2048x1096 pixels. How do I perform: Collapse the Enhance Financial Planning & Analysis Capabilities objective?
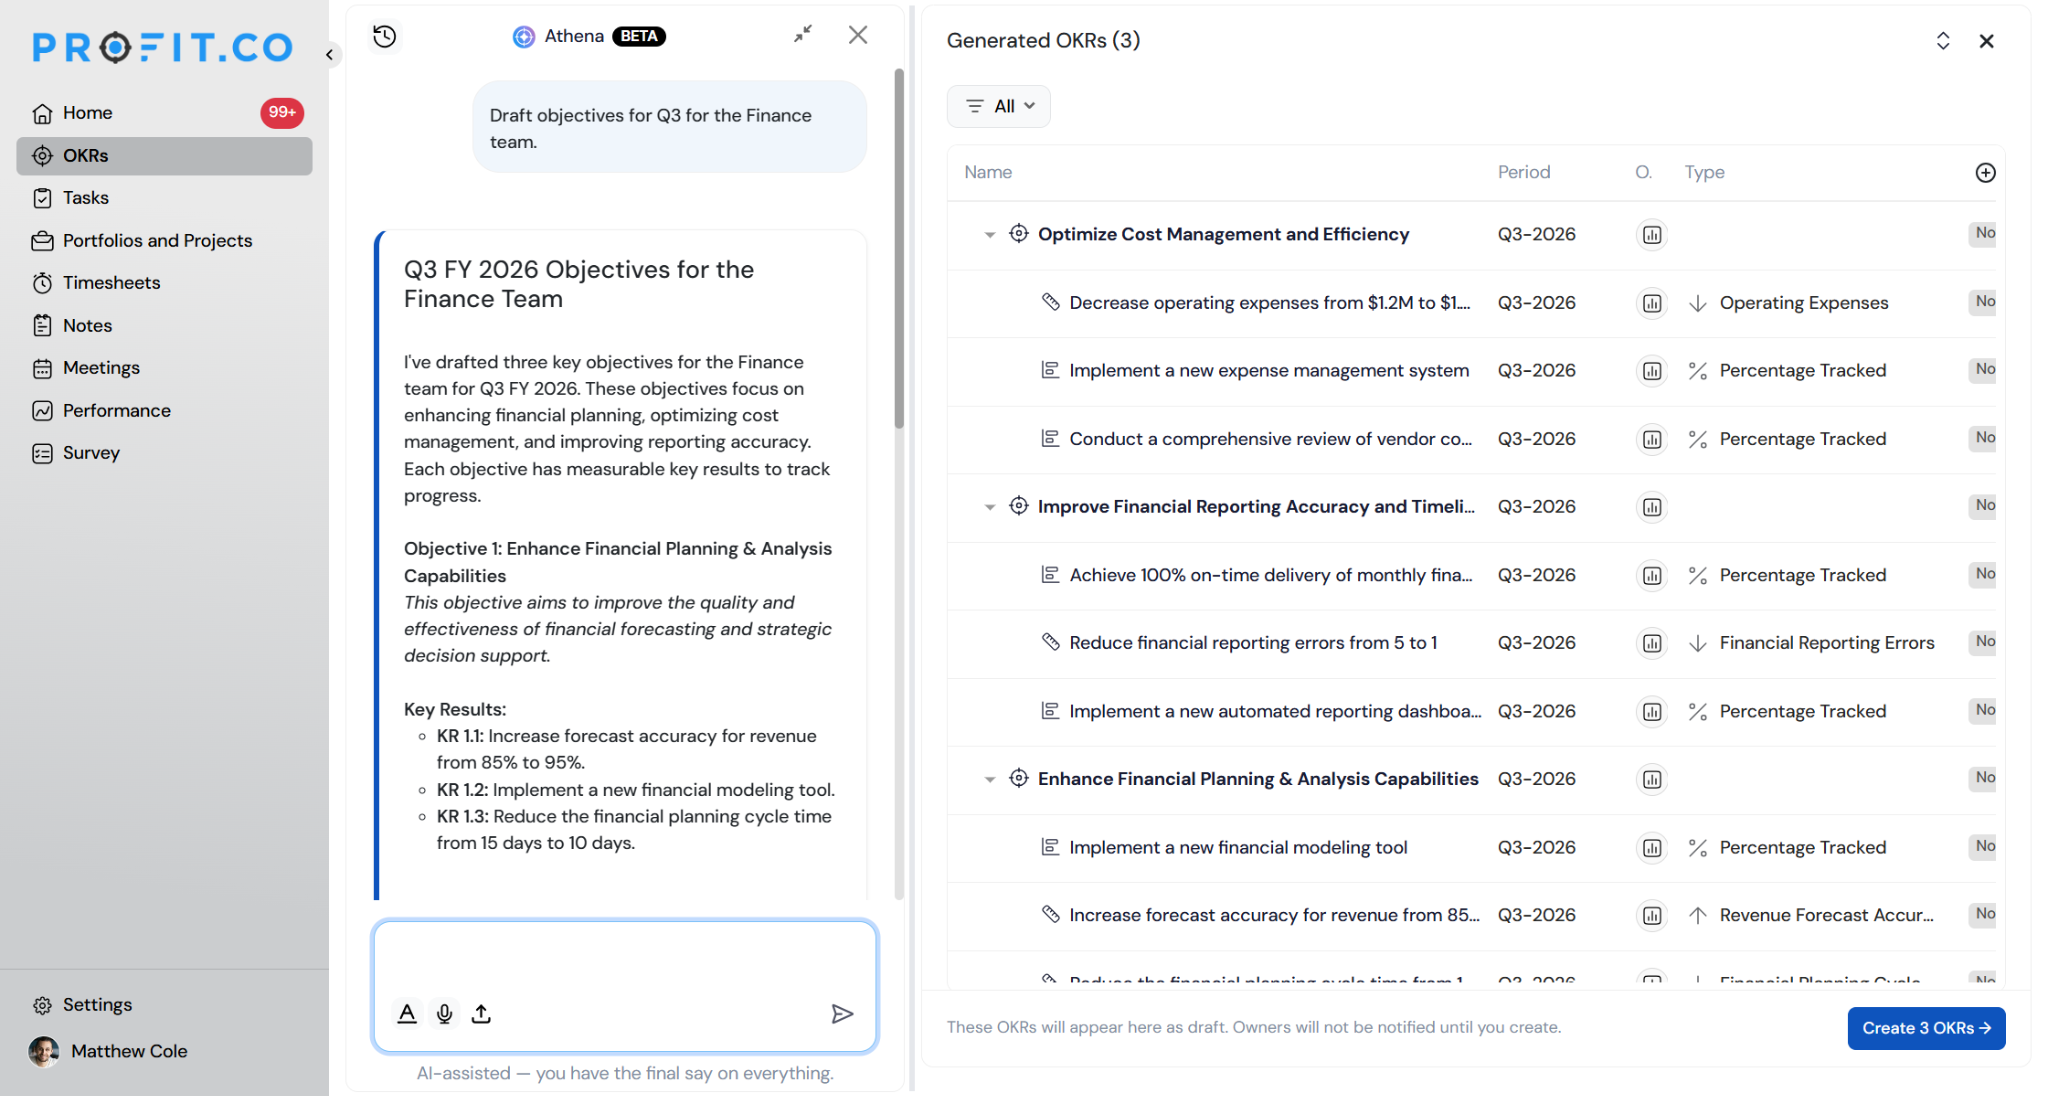[989, 779]
